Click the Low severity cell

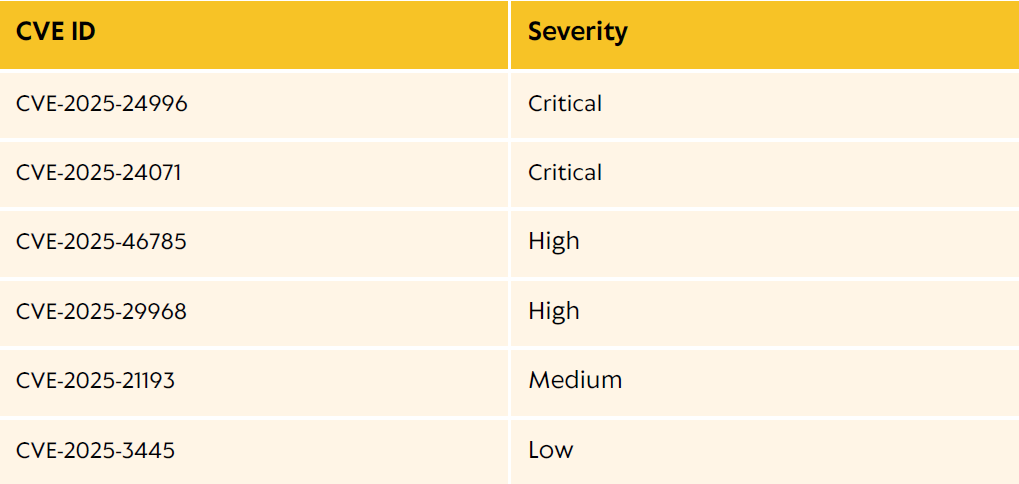tap(551, 450)
